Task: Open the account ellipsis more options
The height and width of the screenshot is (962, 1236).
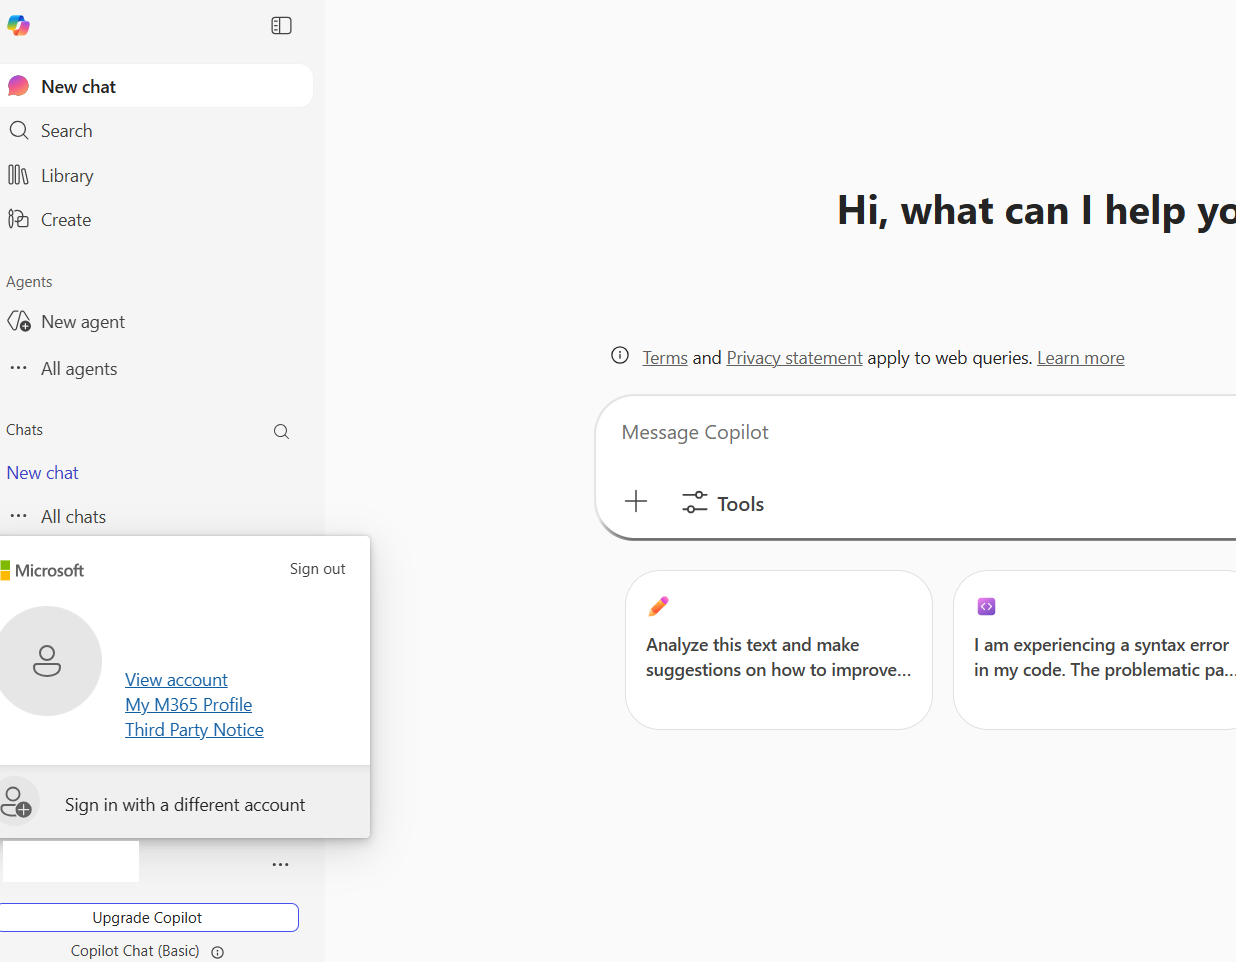Action: 281,864
